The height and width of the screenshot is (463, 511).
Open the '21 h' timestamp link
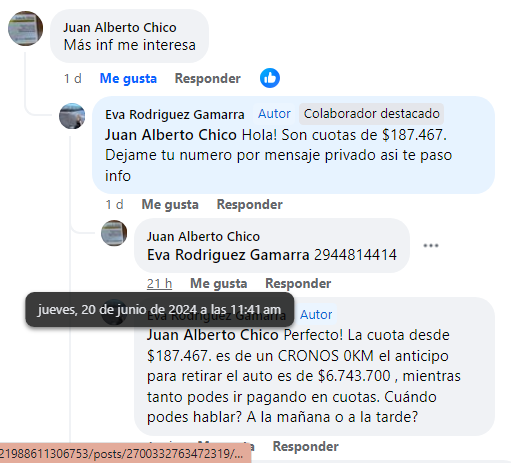[159, 284]
